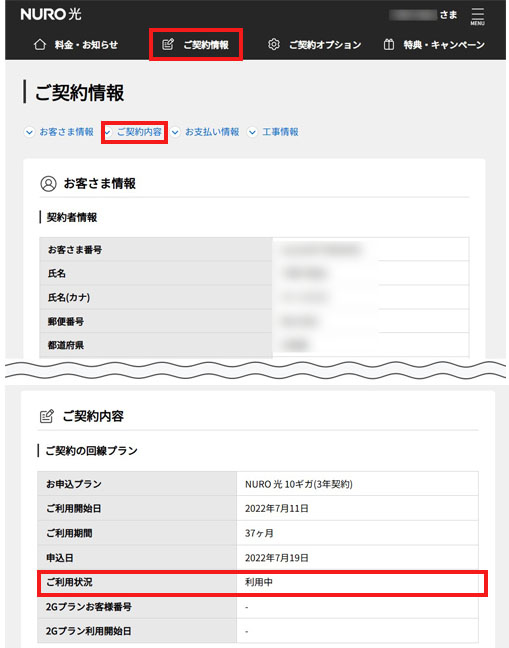Click the blurred account name さま
The image size is (509, 648).
(x=423, y=15)
